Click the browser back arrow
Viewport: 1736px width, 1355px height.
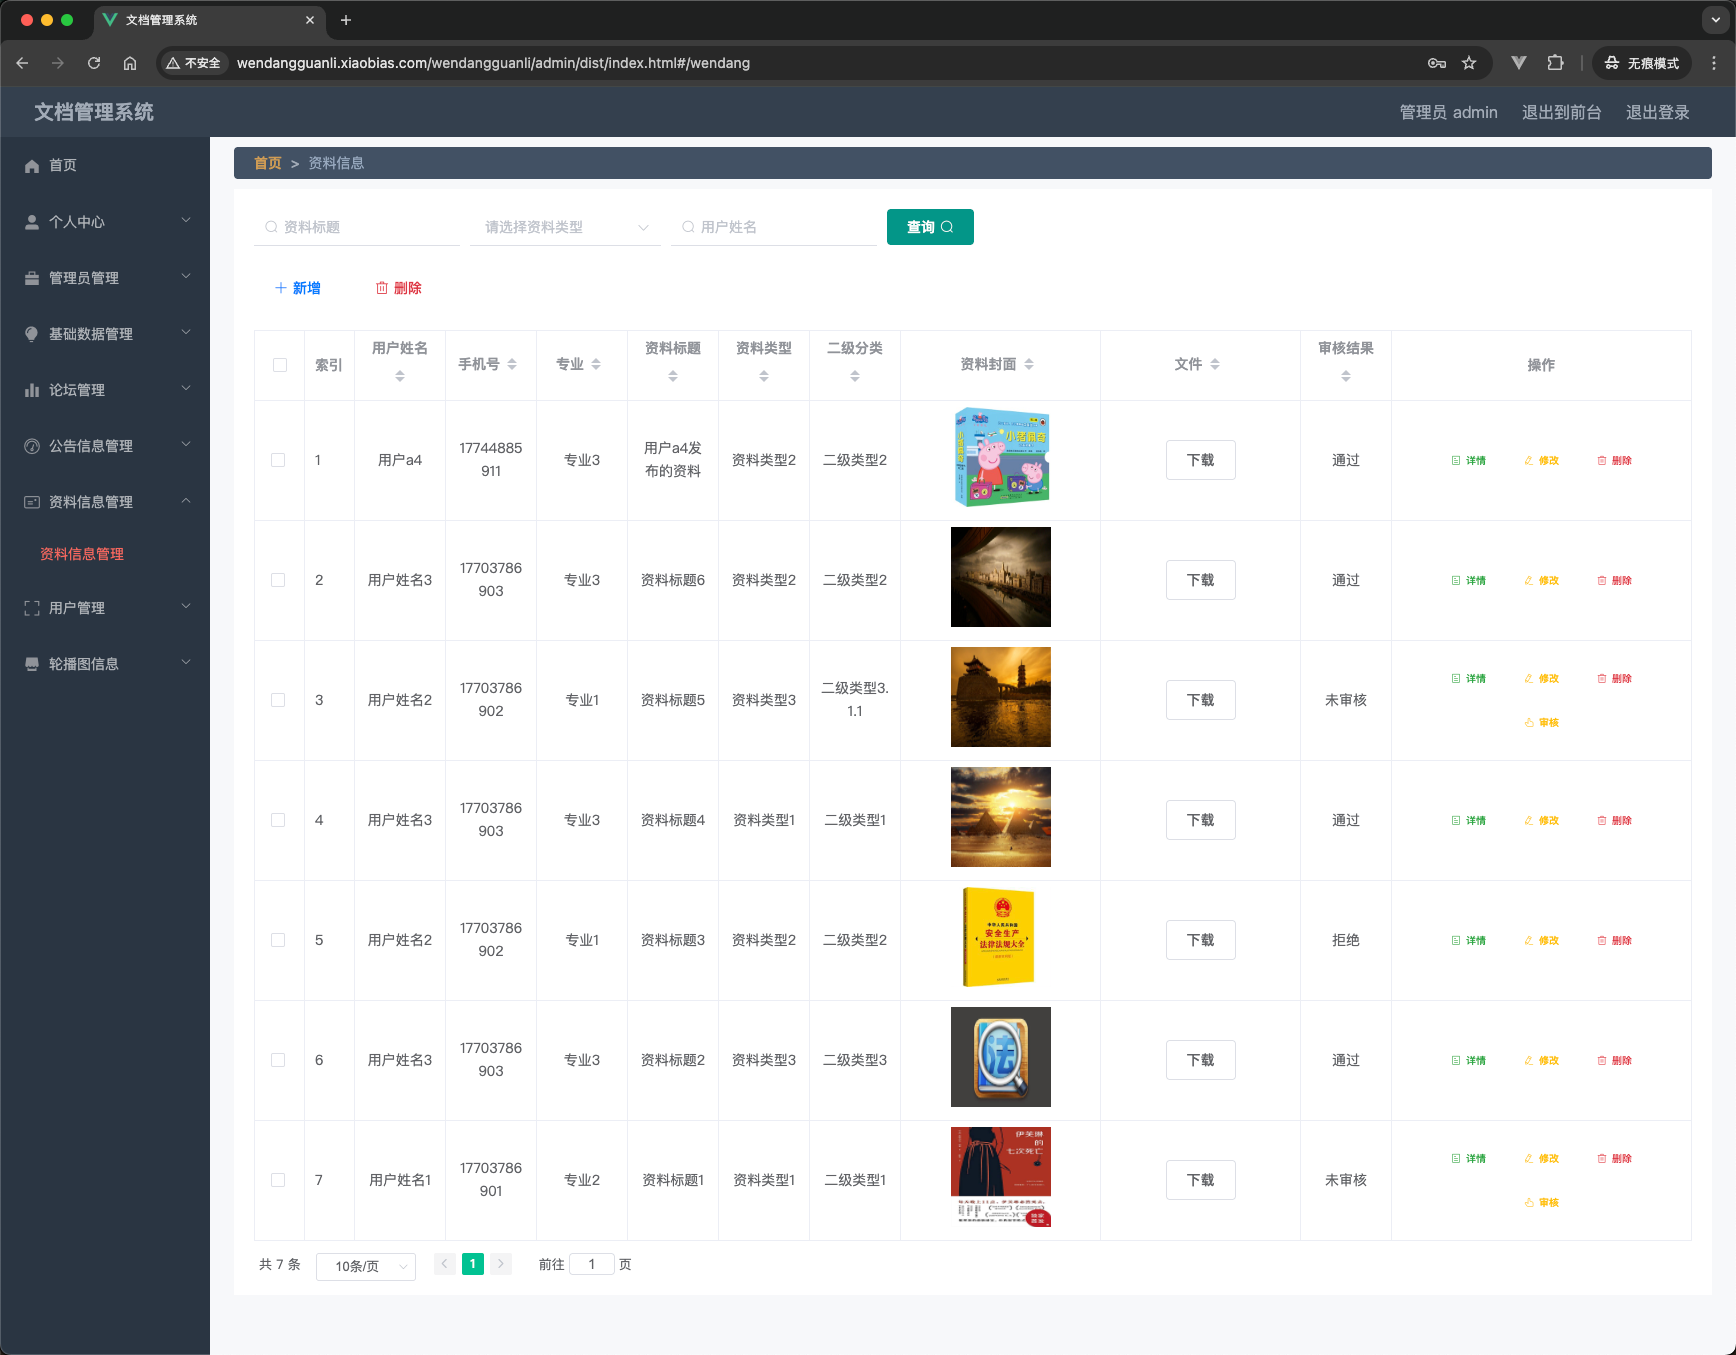coord(22,63)
